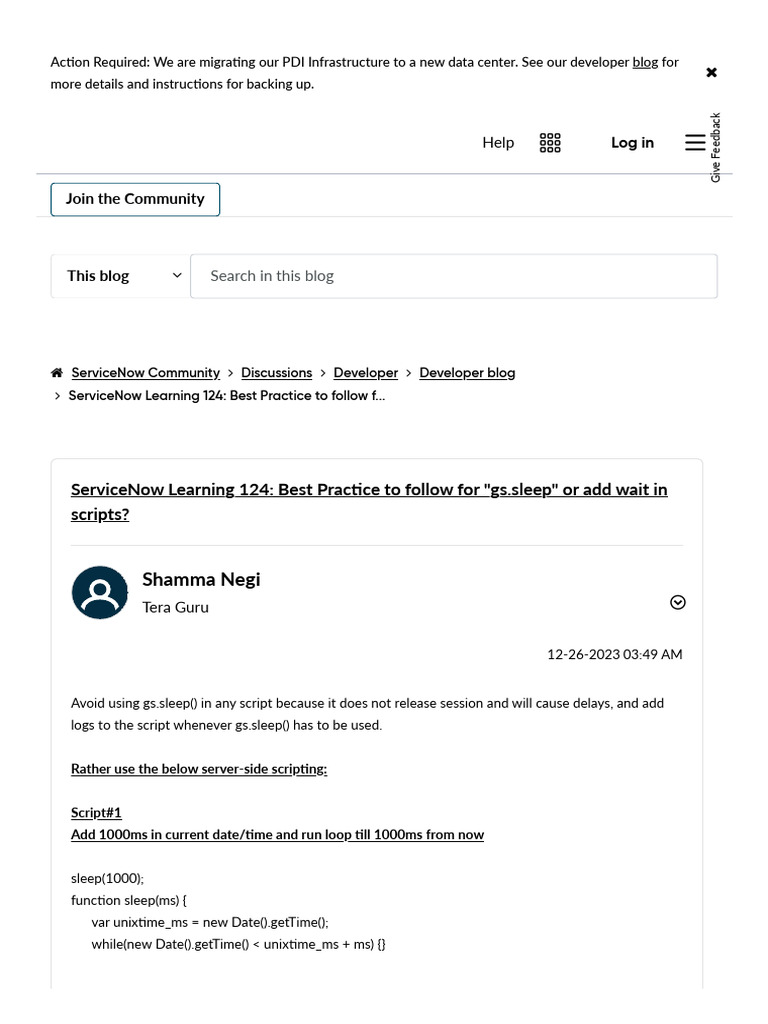Go to Developer breadcrumb
This screenshot has width=768, height=1024.
[x=366, y=373]
